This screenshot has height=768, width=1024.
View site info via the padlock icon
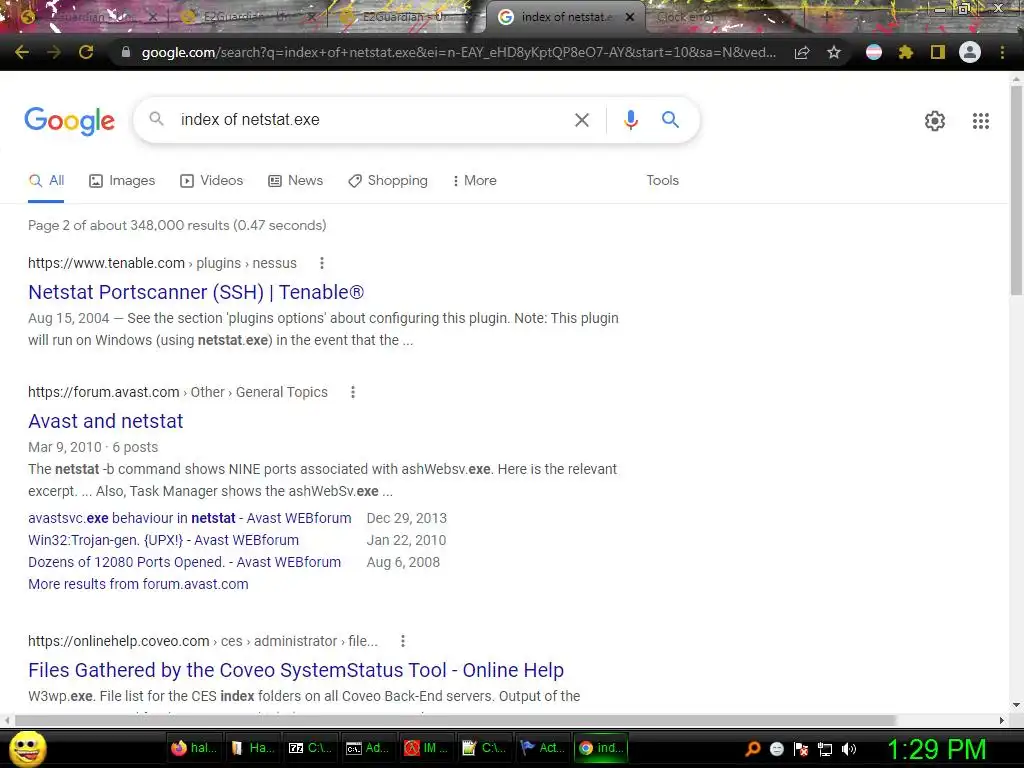pyautogui.click(x=126, y=52)
